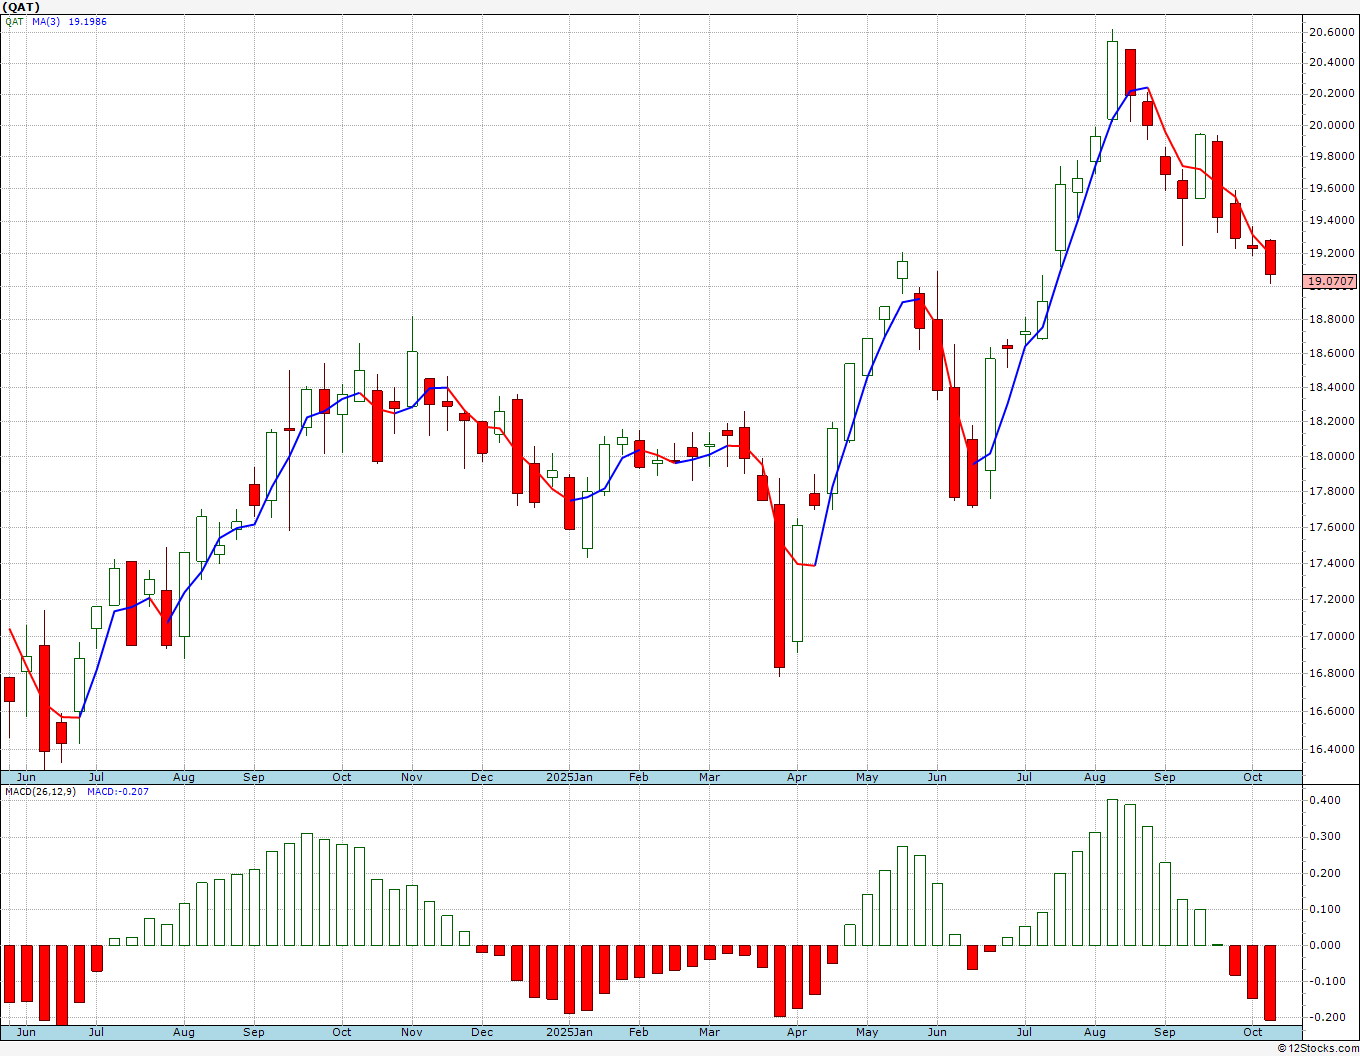Click the 20.4000 price axis label
The width and height of the screenshot is (1360, 1056).
[x=1332, y=63]
